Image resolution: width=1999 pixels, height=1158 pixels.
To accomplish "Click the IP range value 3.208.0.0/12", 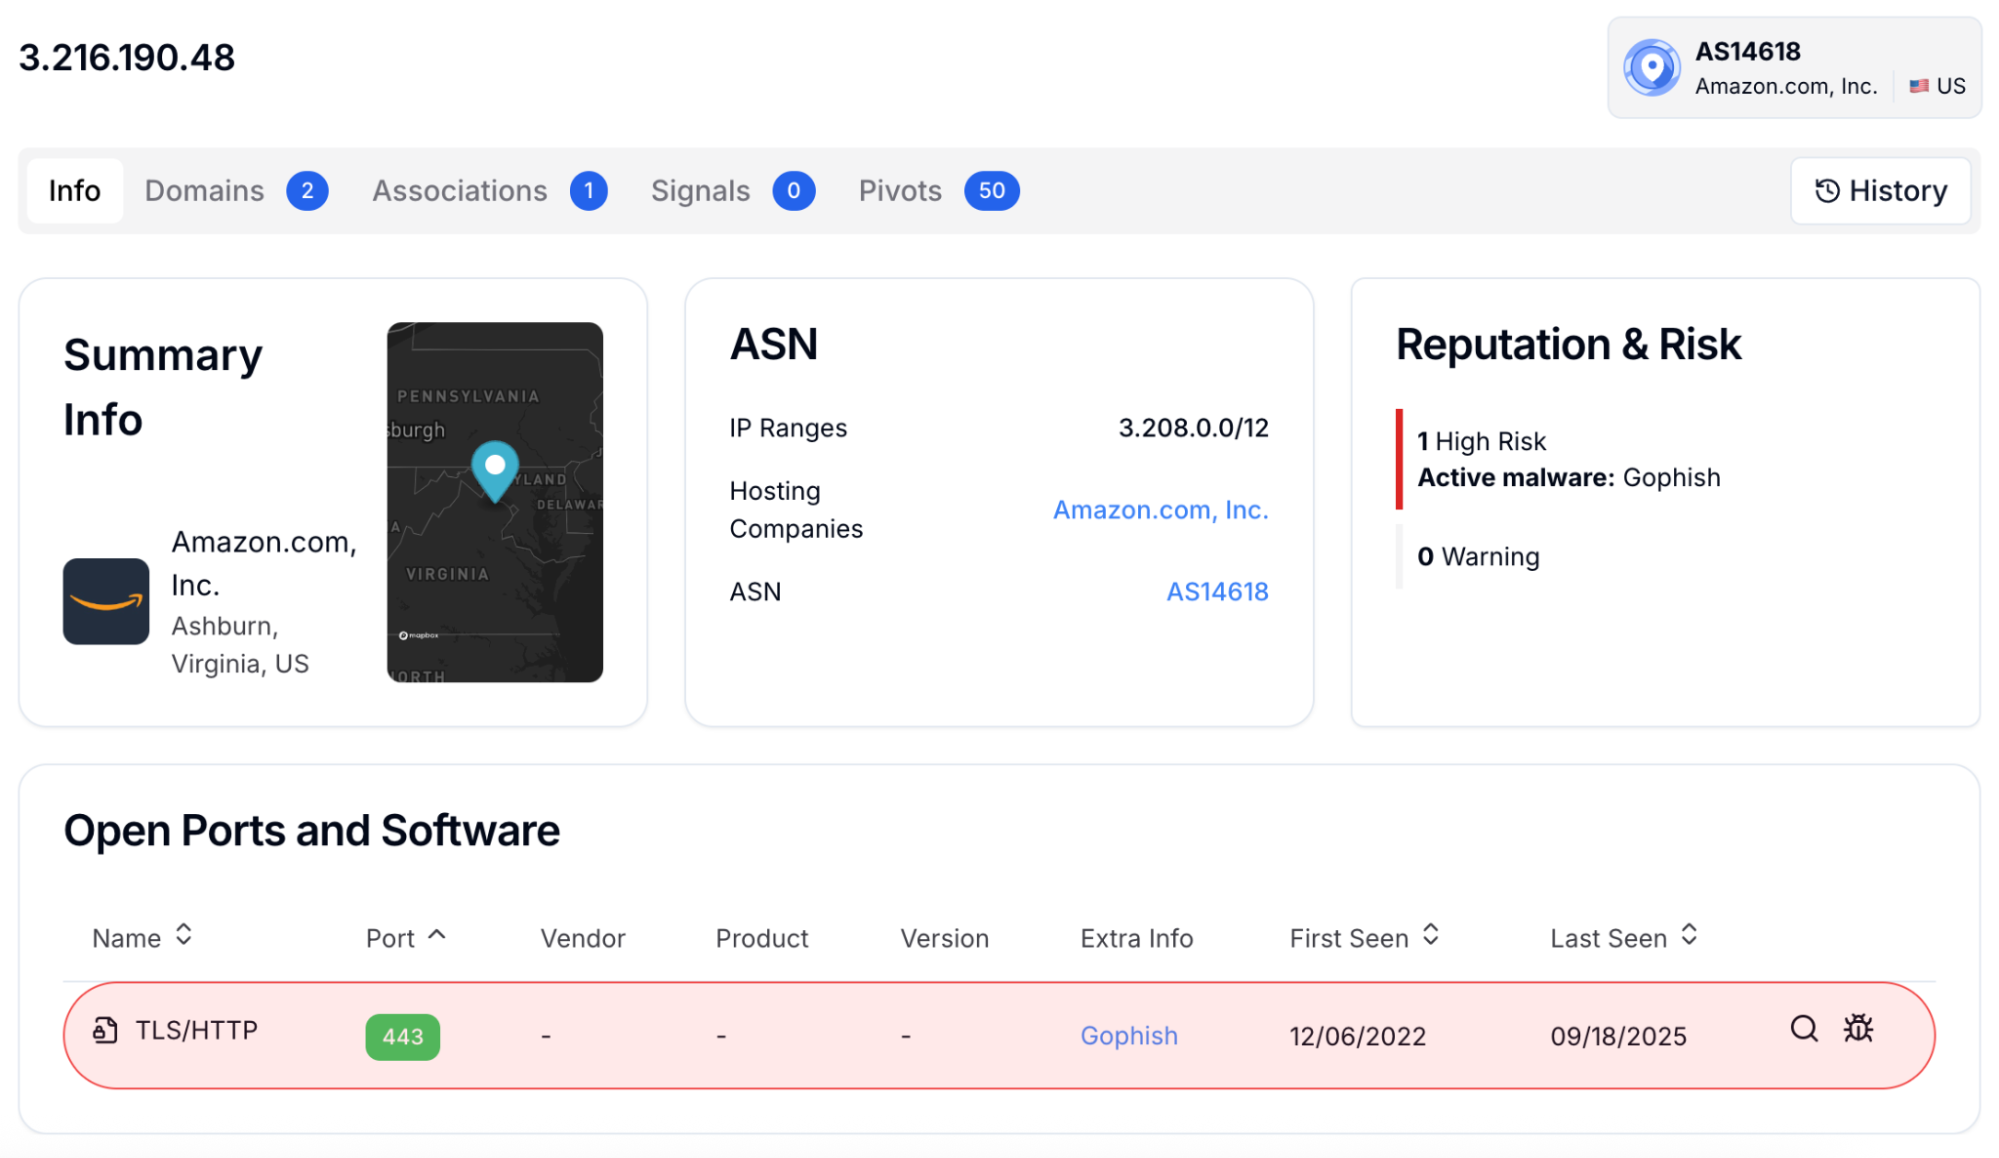I will click(x=1193, y=428).
